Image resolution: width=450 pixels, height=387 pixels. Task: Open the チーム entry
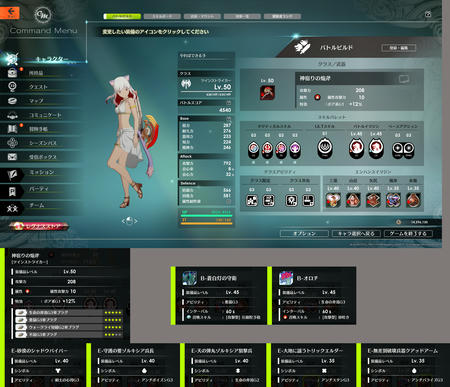click(x=37, y=205)
